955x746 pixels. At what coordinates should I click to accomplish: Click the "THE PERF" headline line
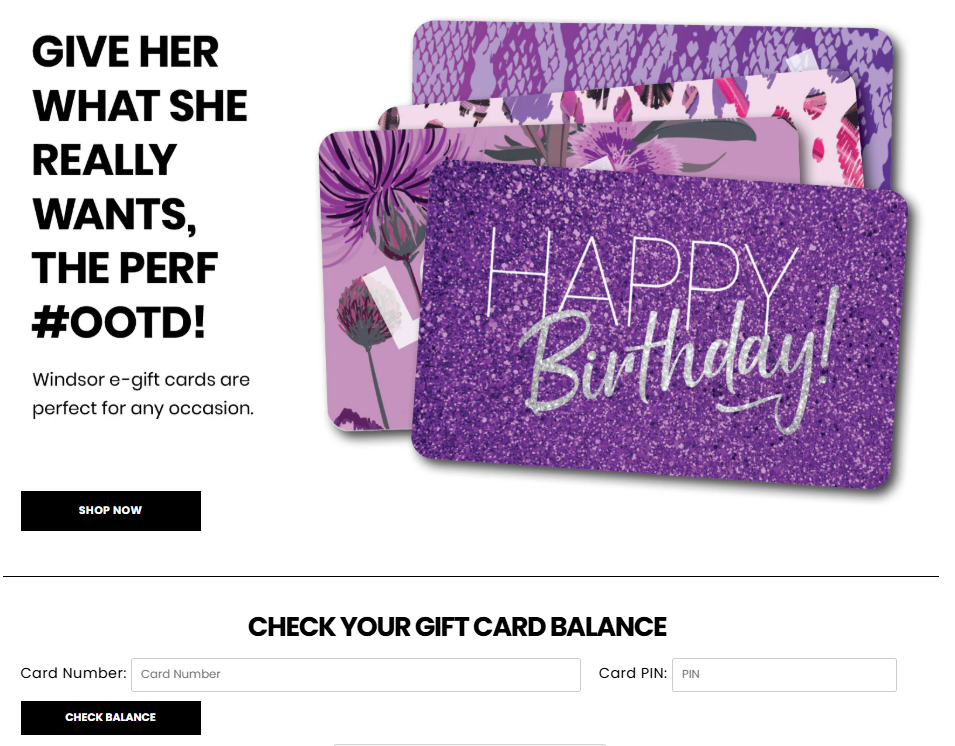[x=125, y=268]
